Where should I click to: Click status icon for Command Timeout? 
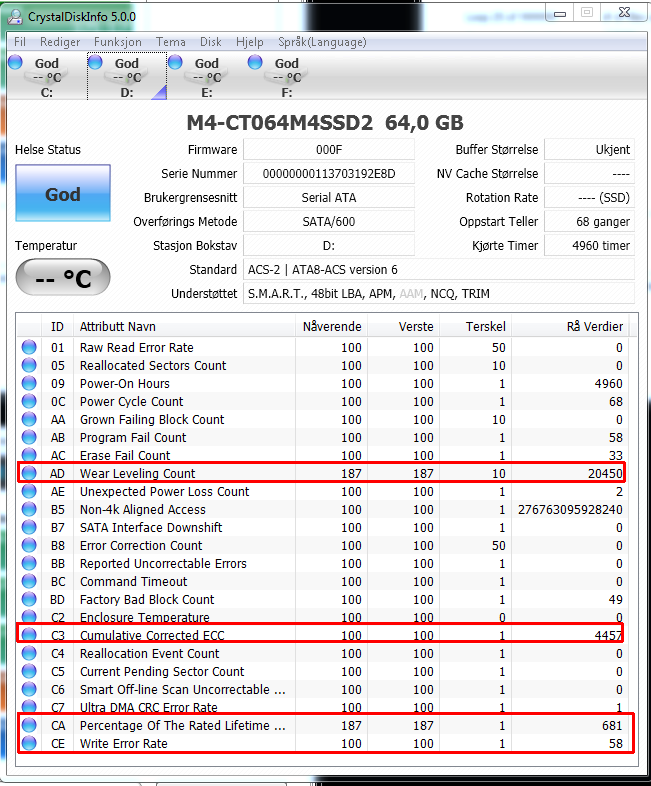29,581
